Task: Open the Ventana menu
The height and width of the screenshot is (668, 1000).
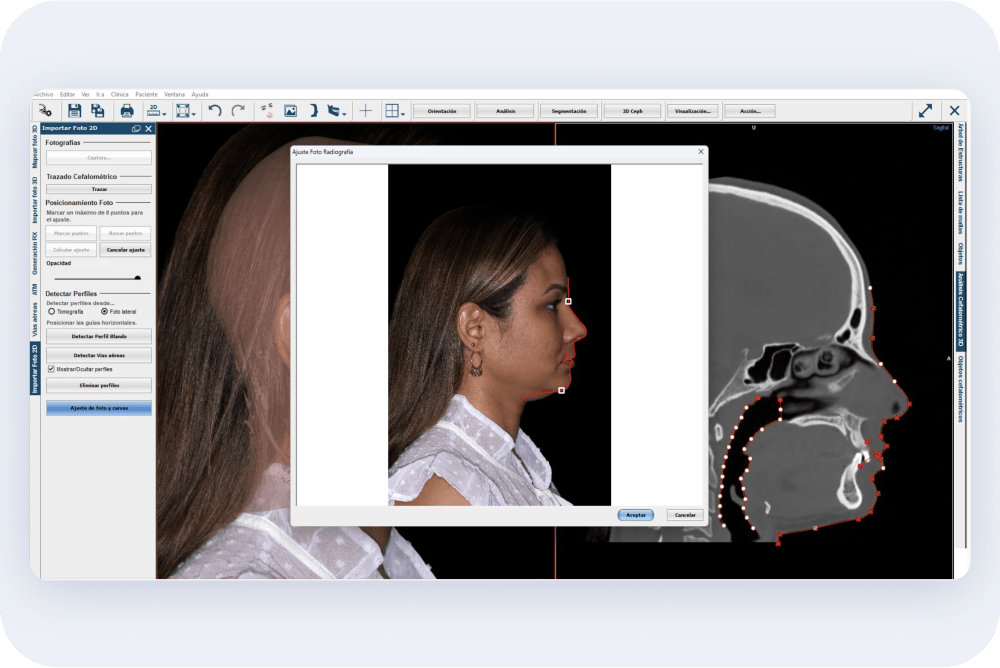Action: (x=174, y=94)
